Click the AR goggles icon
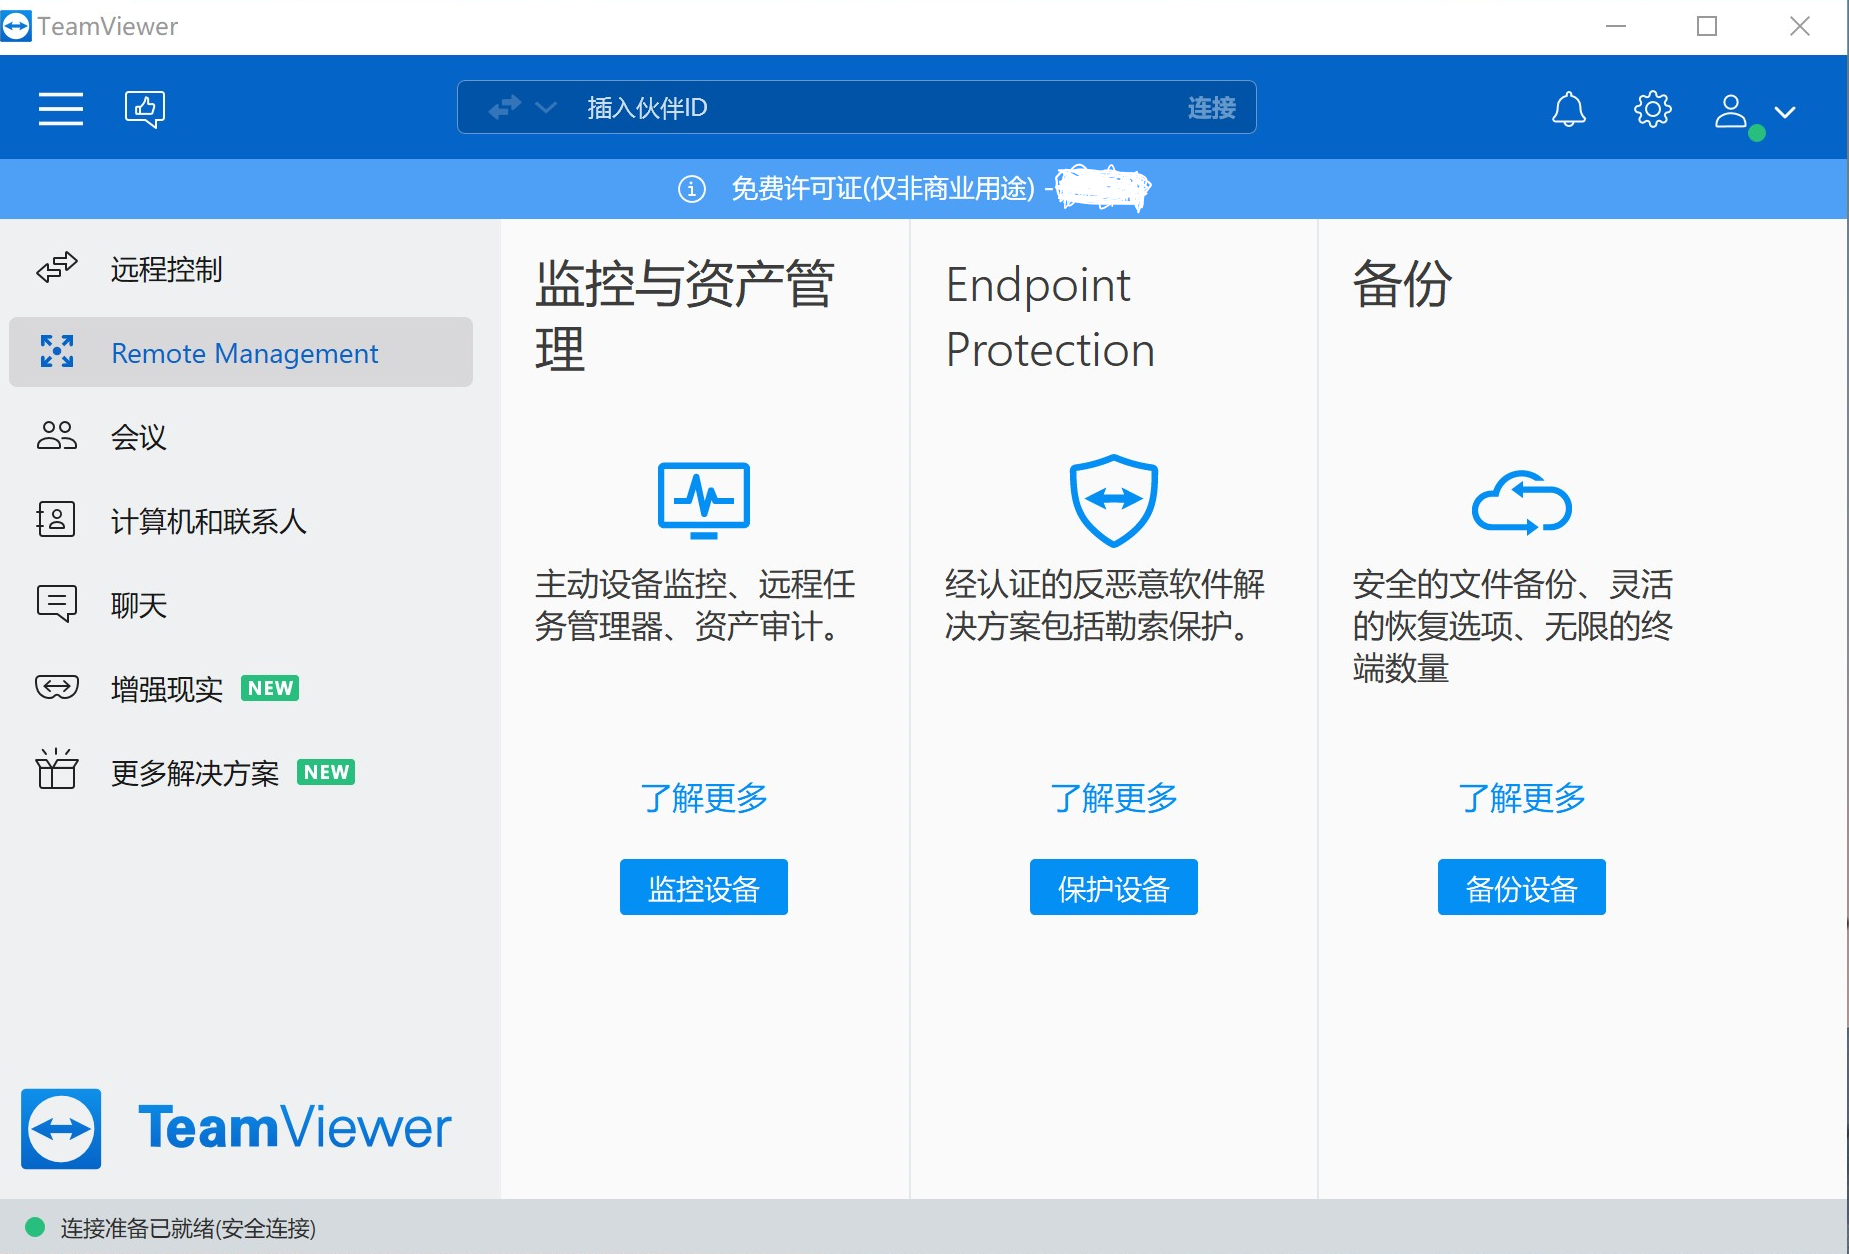Viewport: 1849px width, 1254px height. pyautogui.click(x=57, y=687)
